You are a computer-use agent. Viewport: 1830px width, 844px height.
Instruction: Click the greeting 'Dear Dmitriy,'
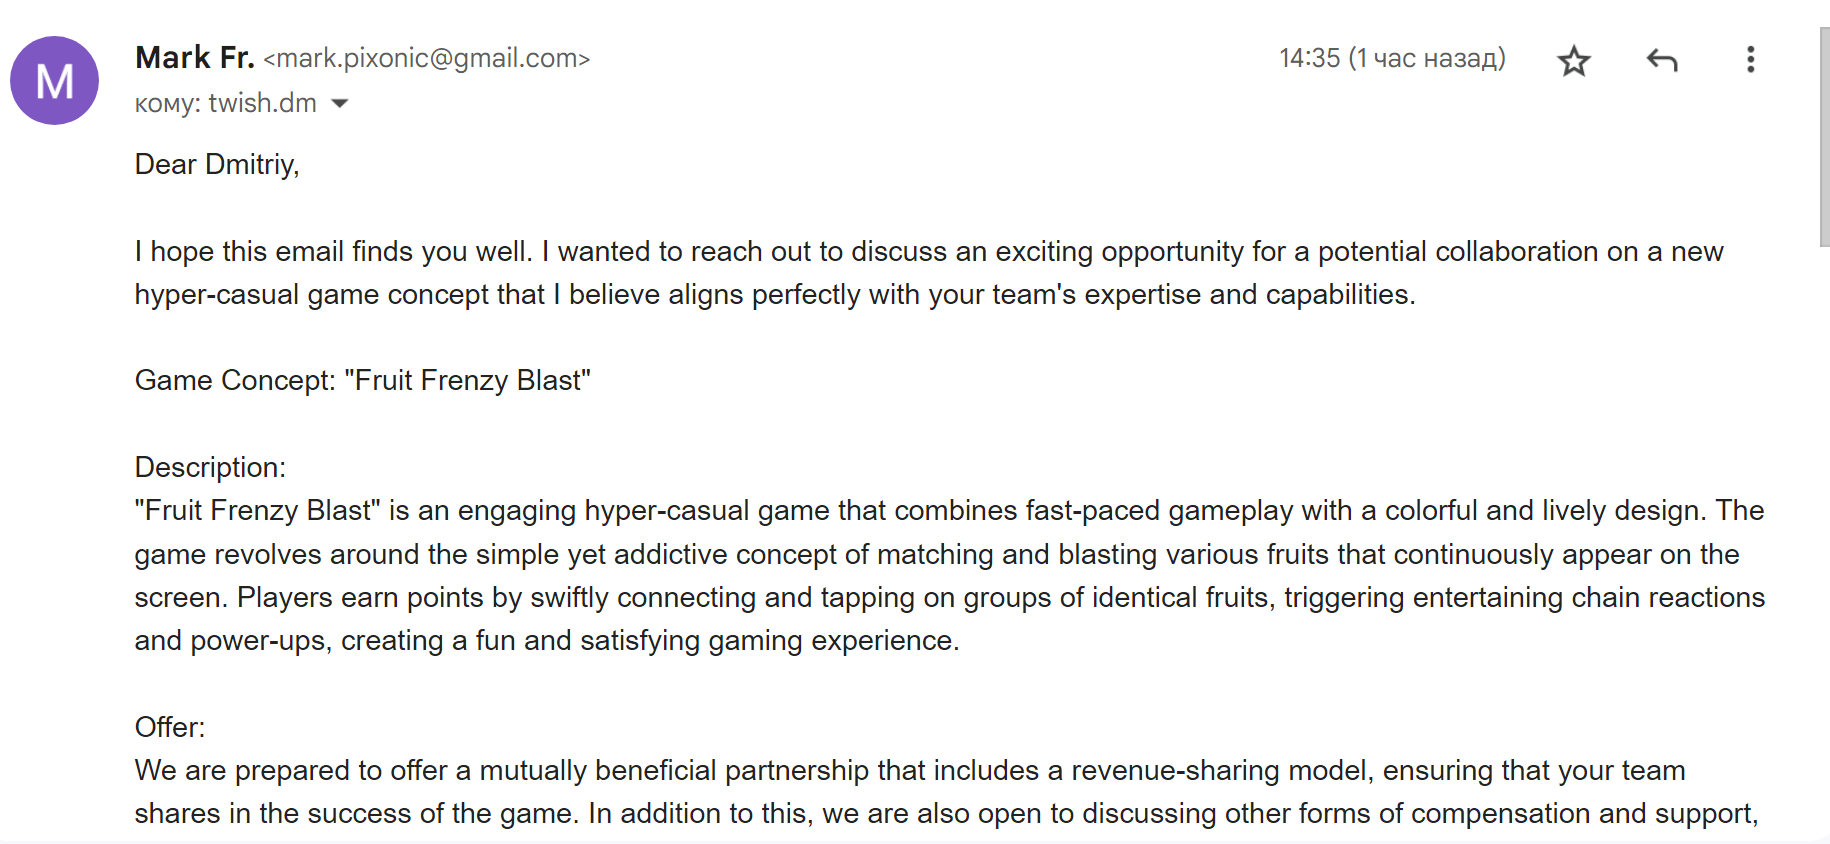(x=217, y=164)
